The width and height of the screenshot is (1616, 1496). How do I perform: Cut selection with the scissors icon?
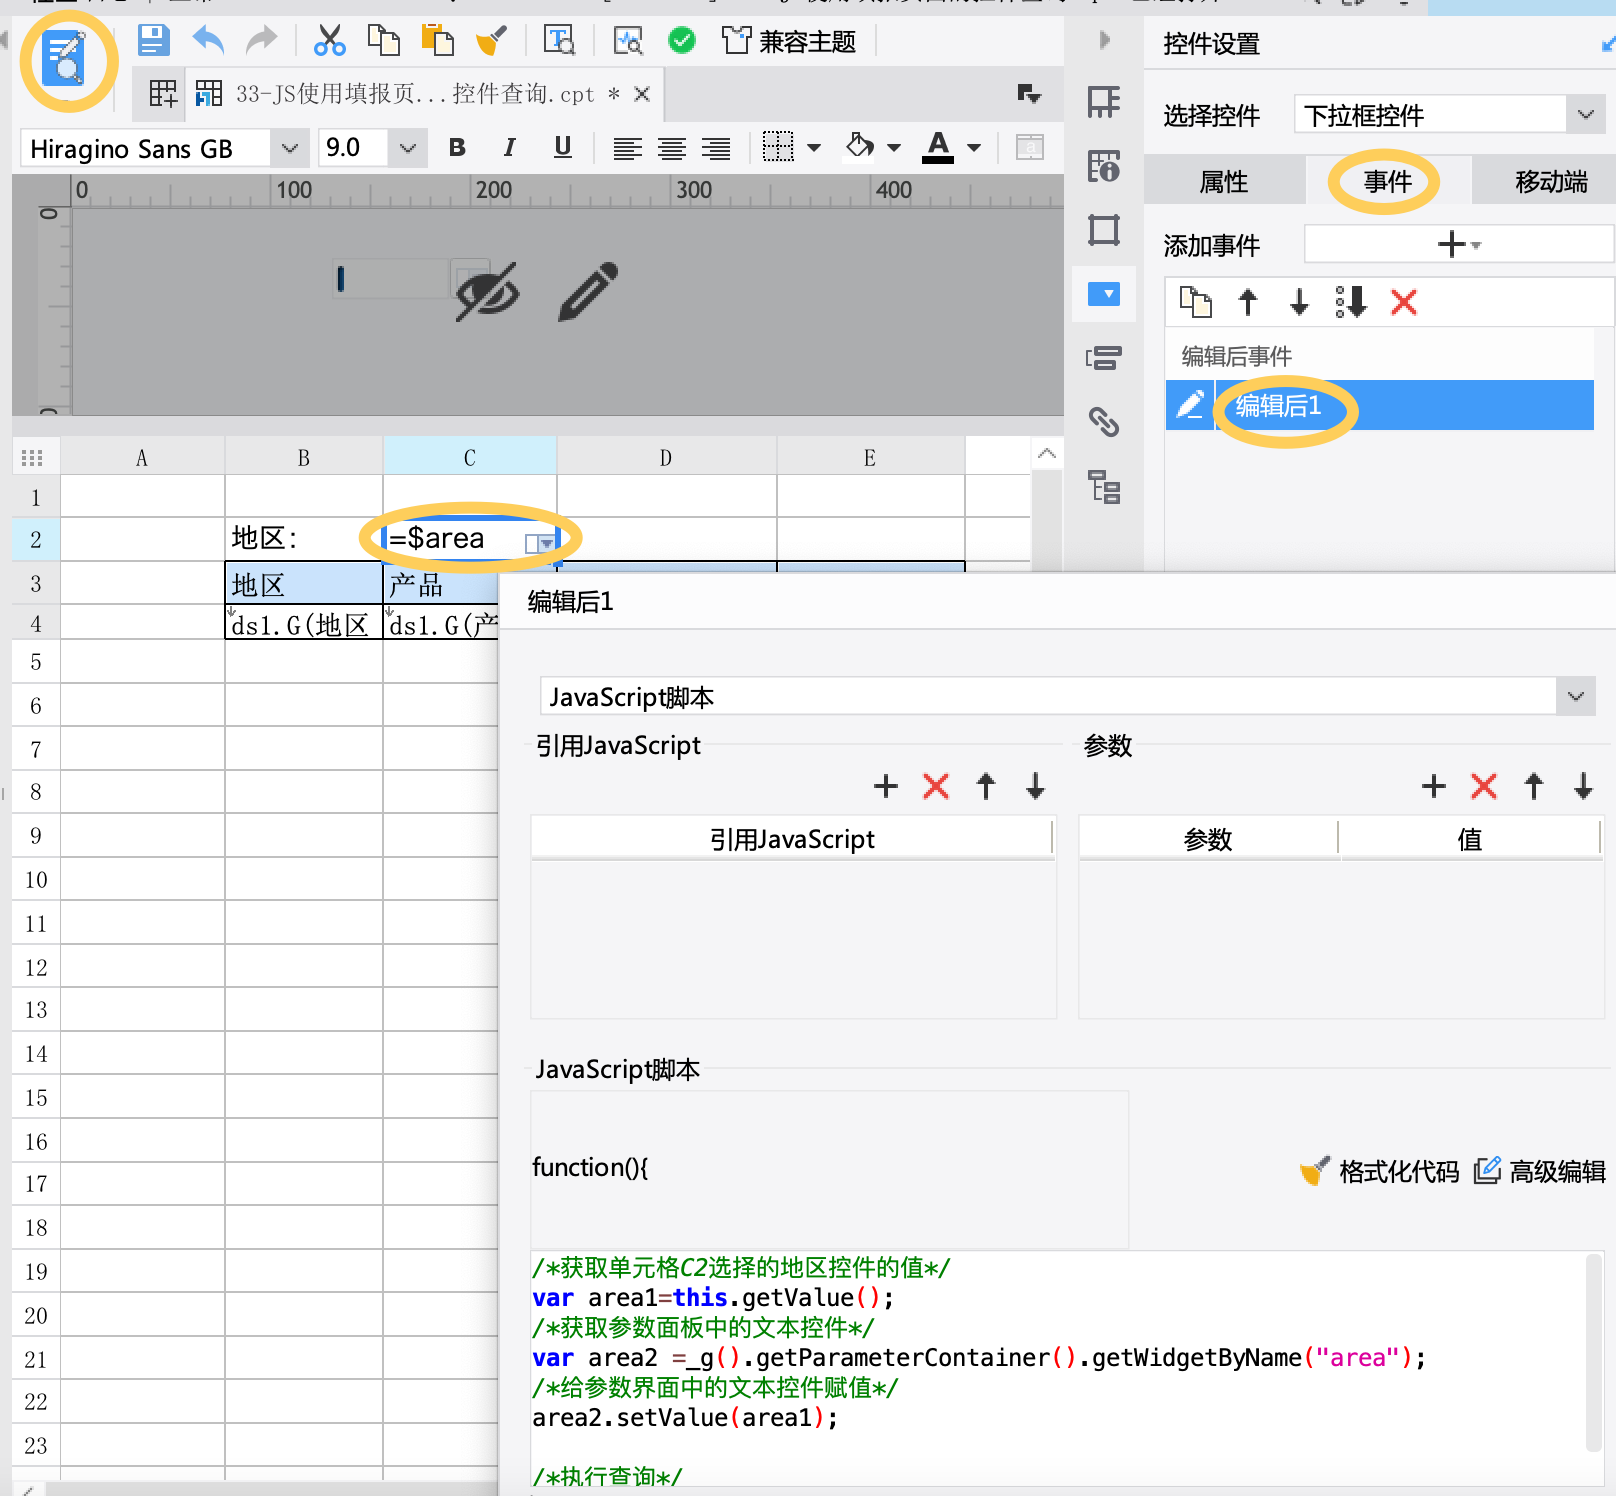click(x=329, y=40)
